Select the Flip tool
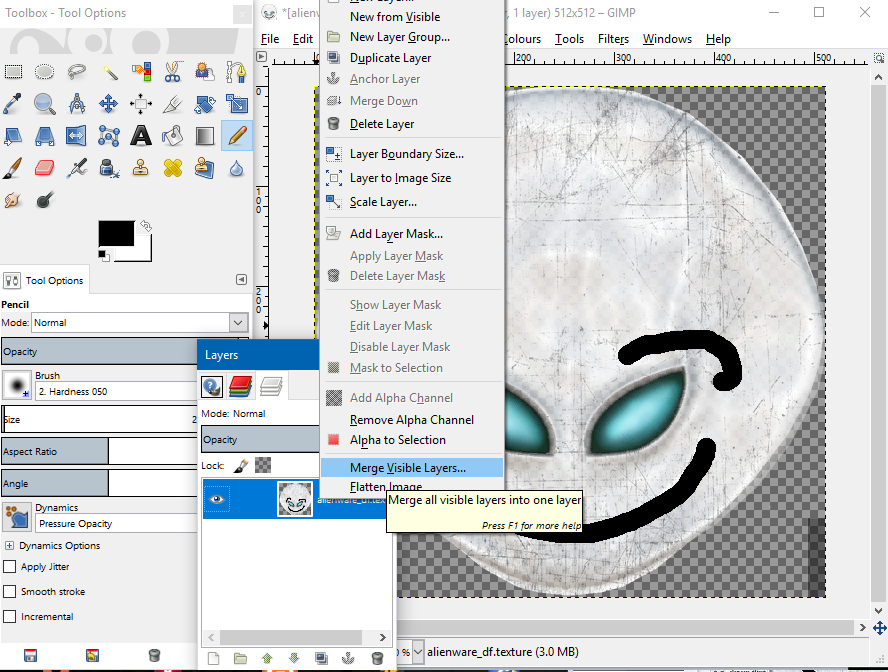This screenshot has height=672, width=888. click(x=76, y=136)
